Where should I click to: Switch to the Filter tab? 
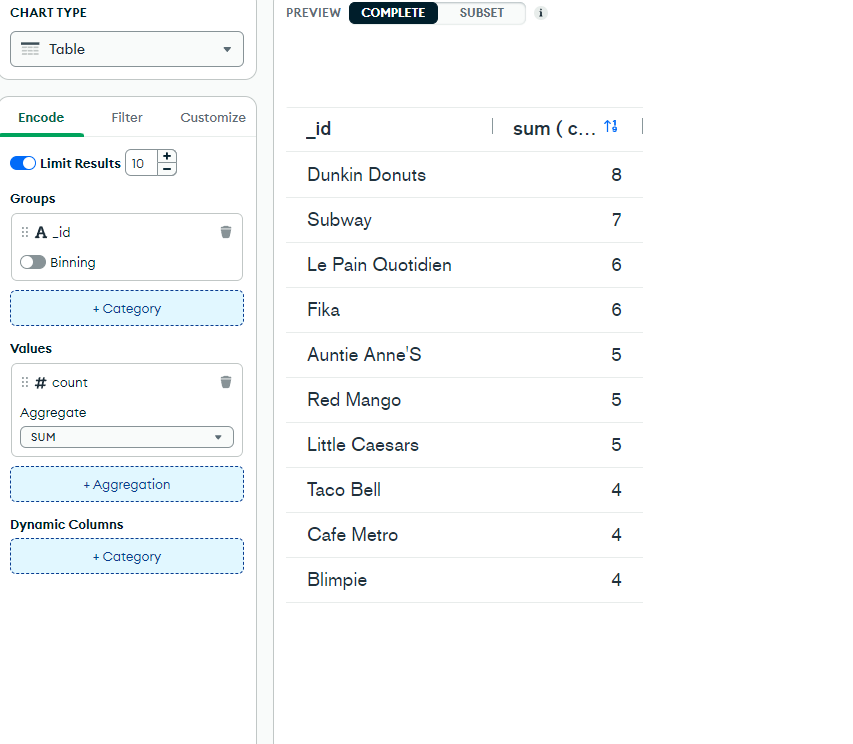pos(127,117)
